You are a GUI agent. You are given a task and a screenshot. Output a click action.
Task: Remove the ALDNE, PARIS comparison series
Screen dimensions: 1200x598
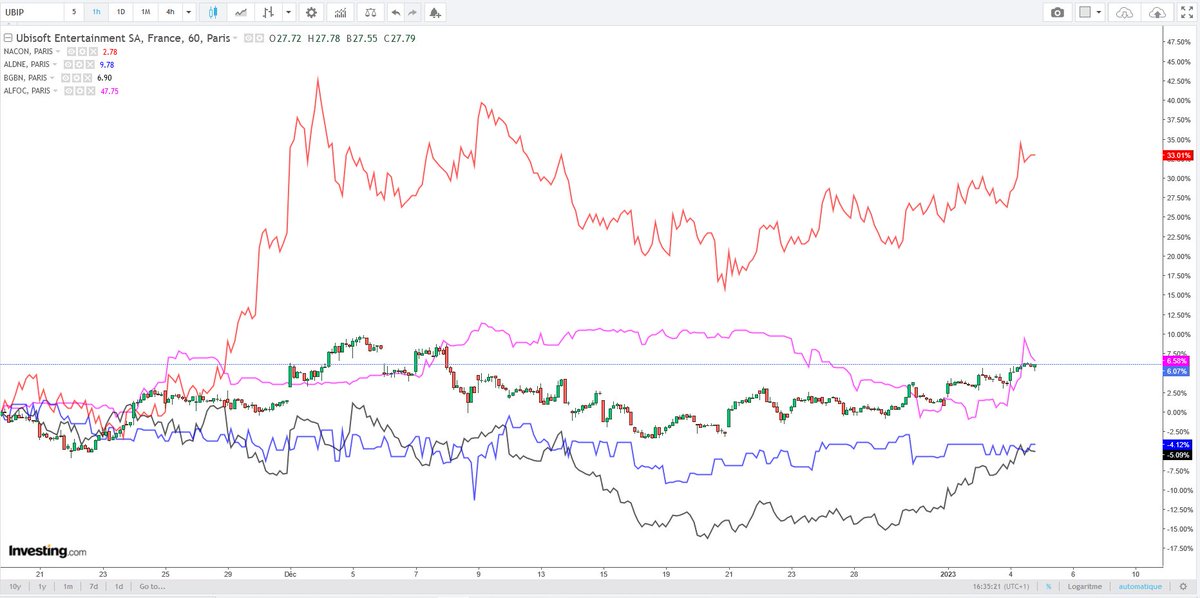pos(88,64)
